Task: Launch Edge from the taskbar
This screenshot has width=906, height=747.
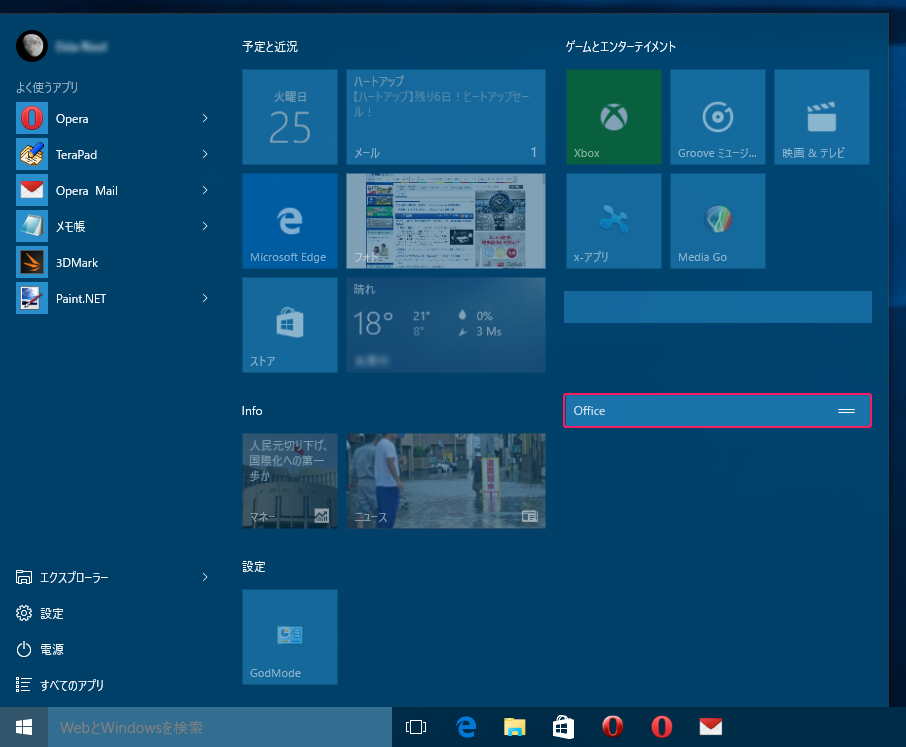Action: coord(466,727)
